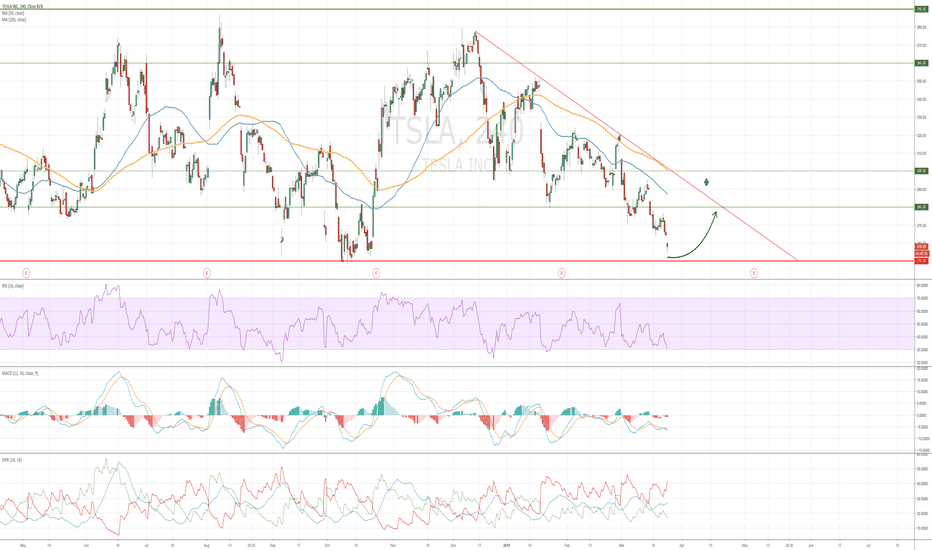Open earnings marker between Oct and Nov
932x550 pixels.
[x=376, y=273]
